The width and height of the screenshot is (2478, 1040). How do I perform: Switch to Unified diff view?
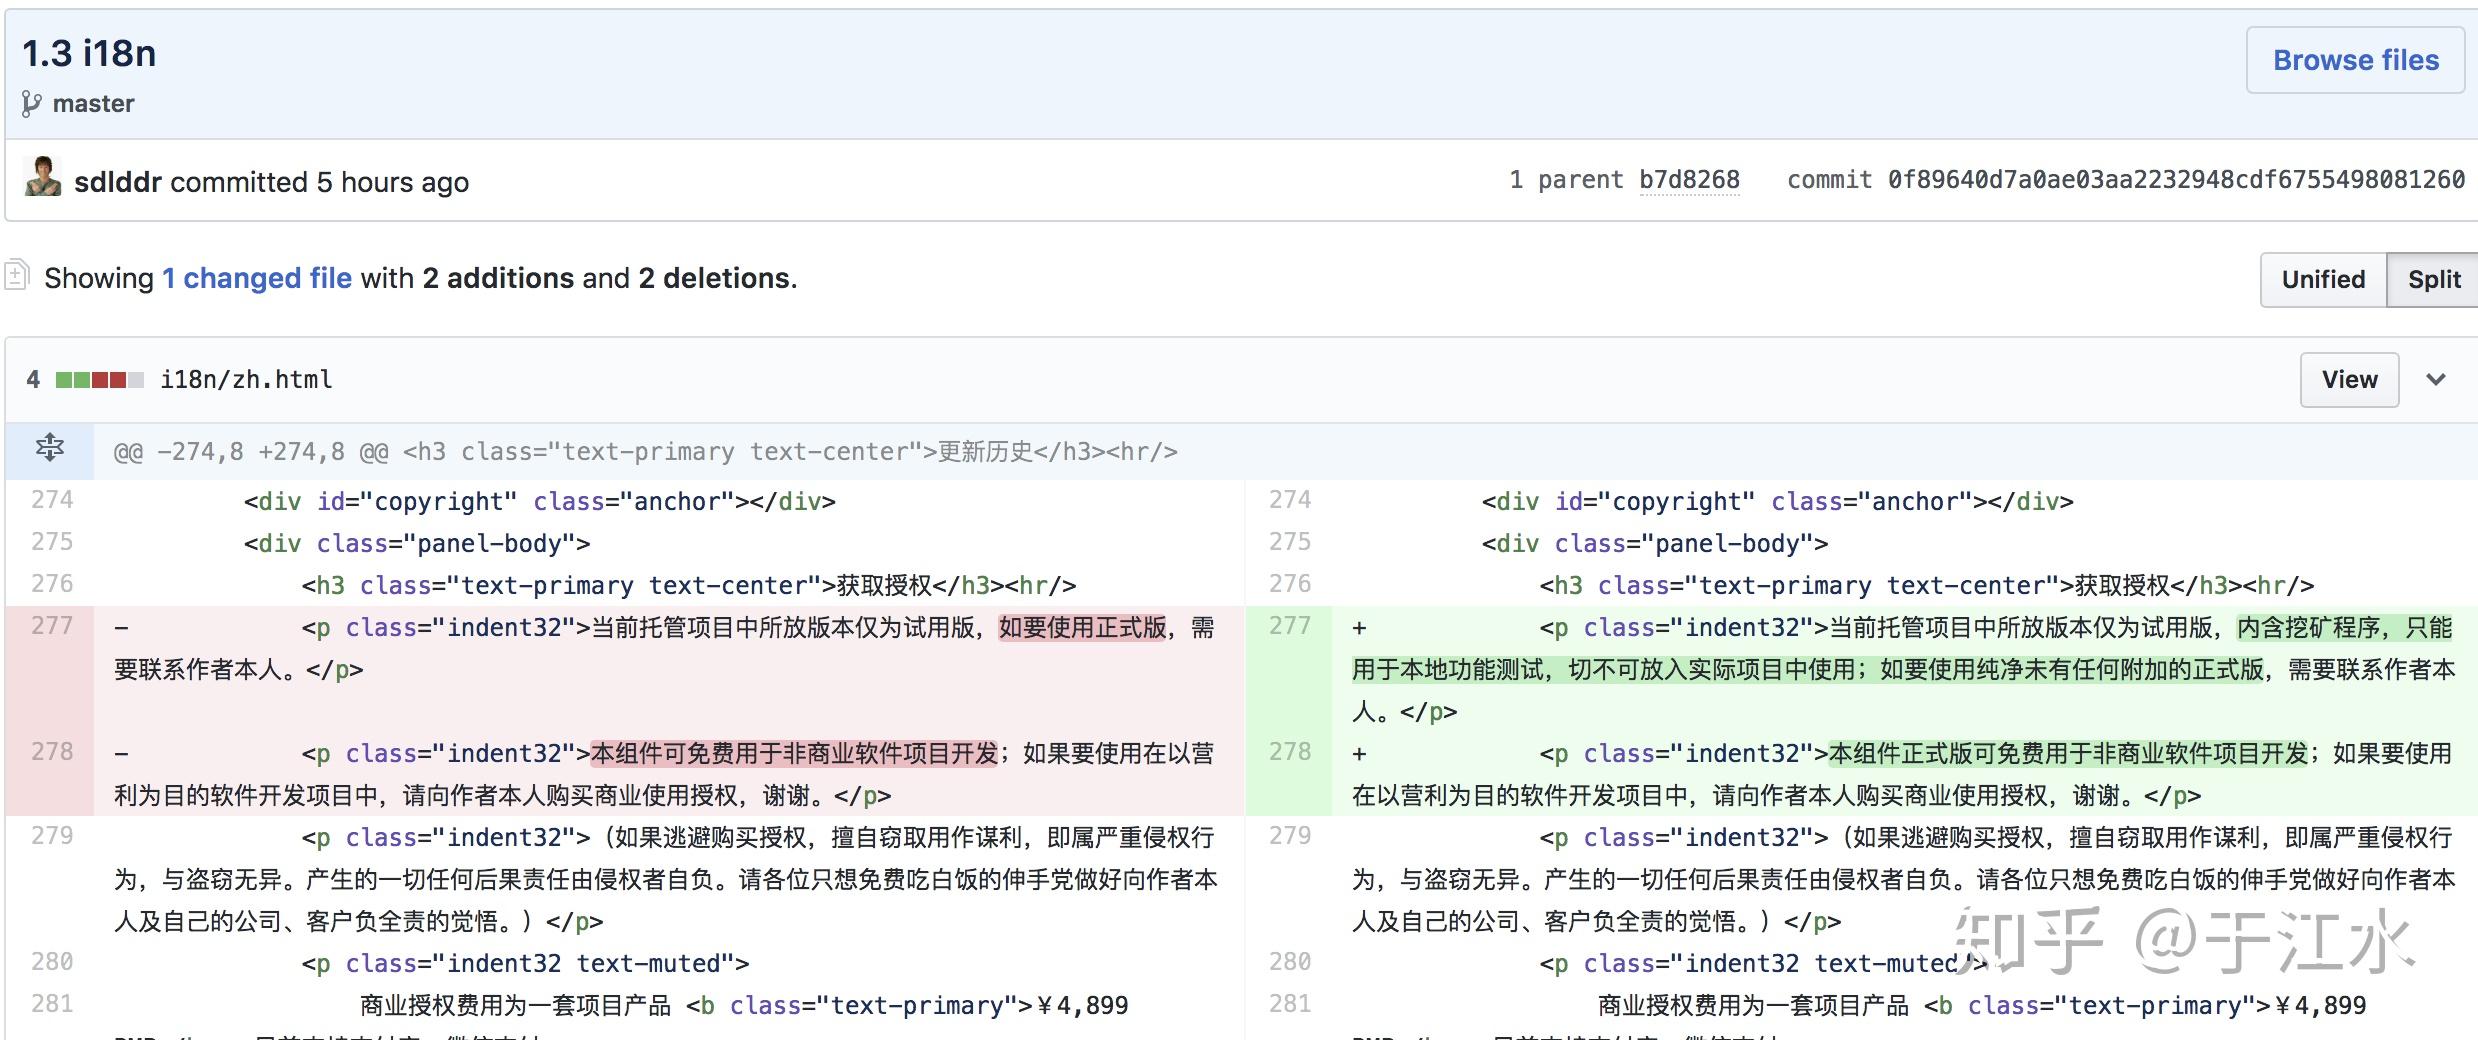[x=2323, y=280]
